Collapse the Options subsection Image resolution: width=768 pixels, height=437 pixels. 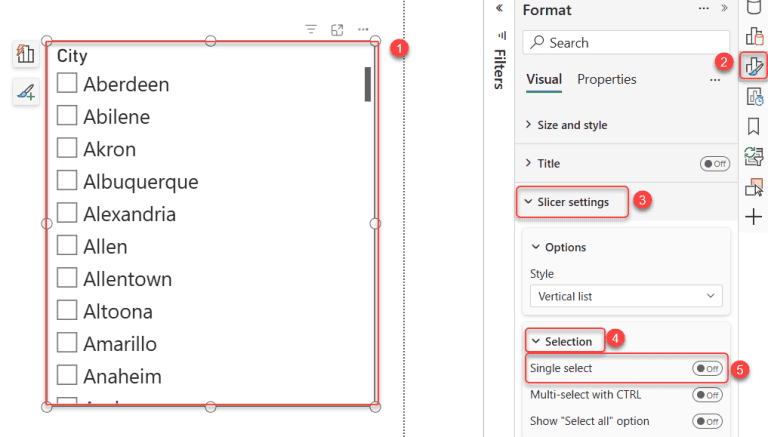(x=558, y=247)
